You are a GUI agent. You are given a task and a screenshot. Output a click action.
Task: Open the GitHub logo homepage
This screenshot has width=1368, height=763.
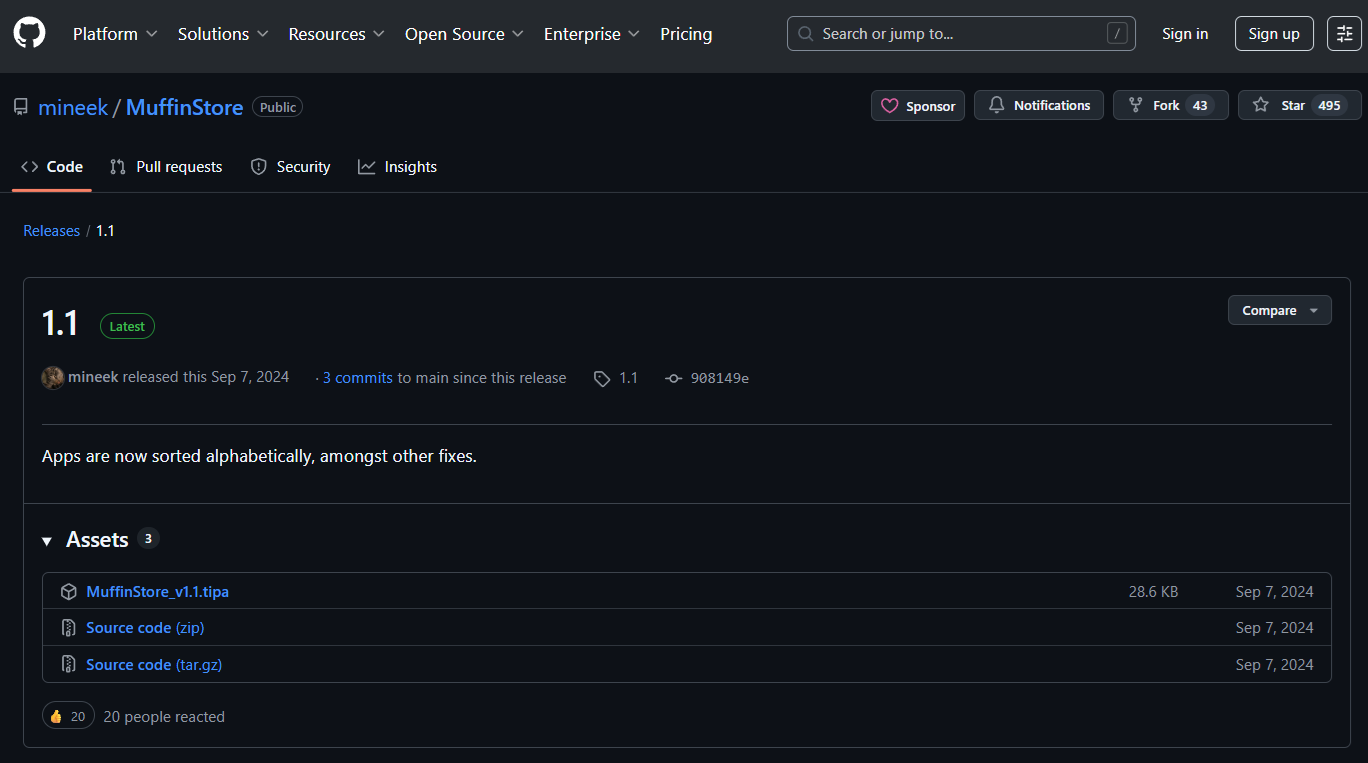[x=29, y=34]
